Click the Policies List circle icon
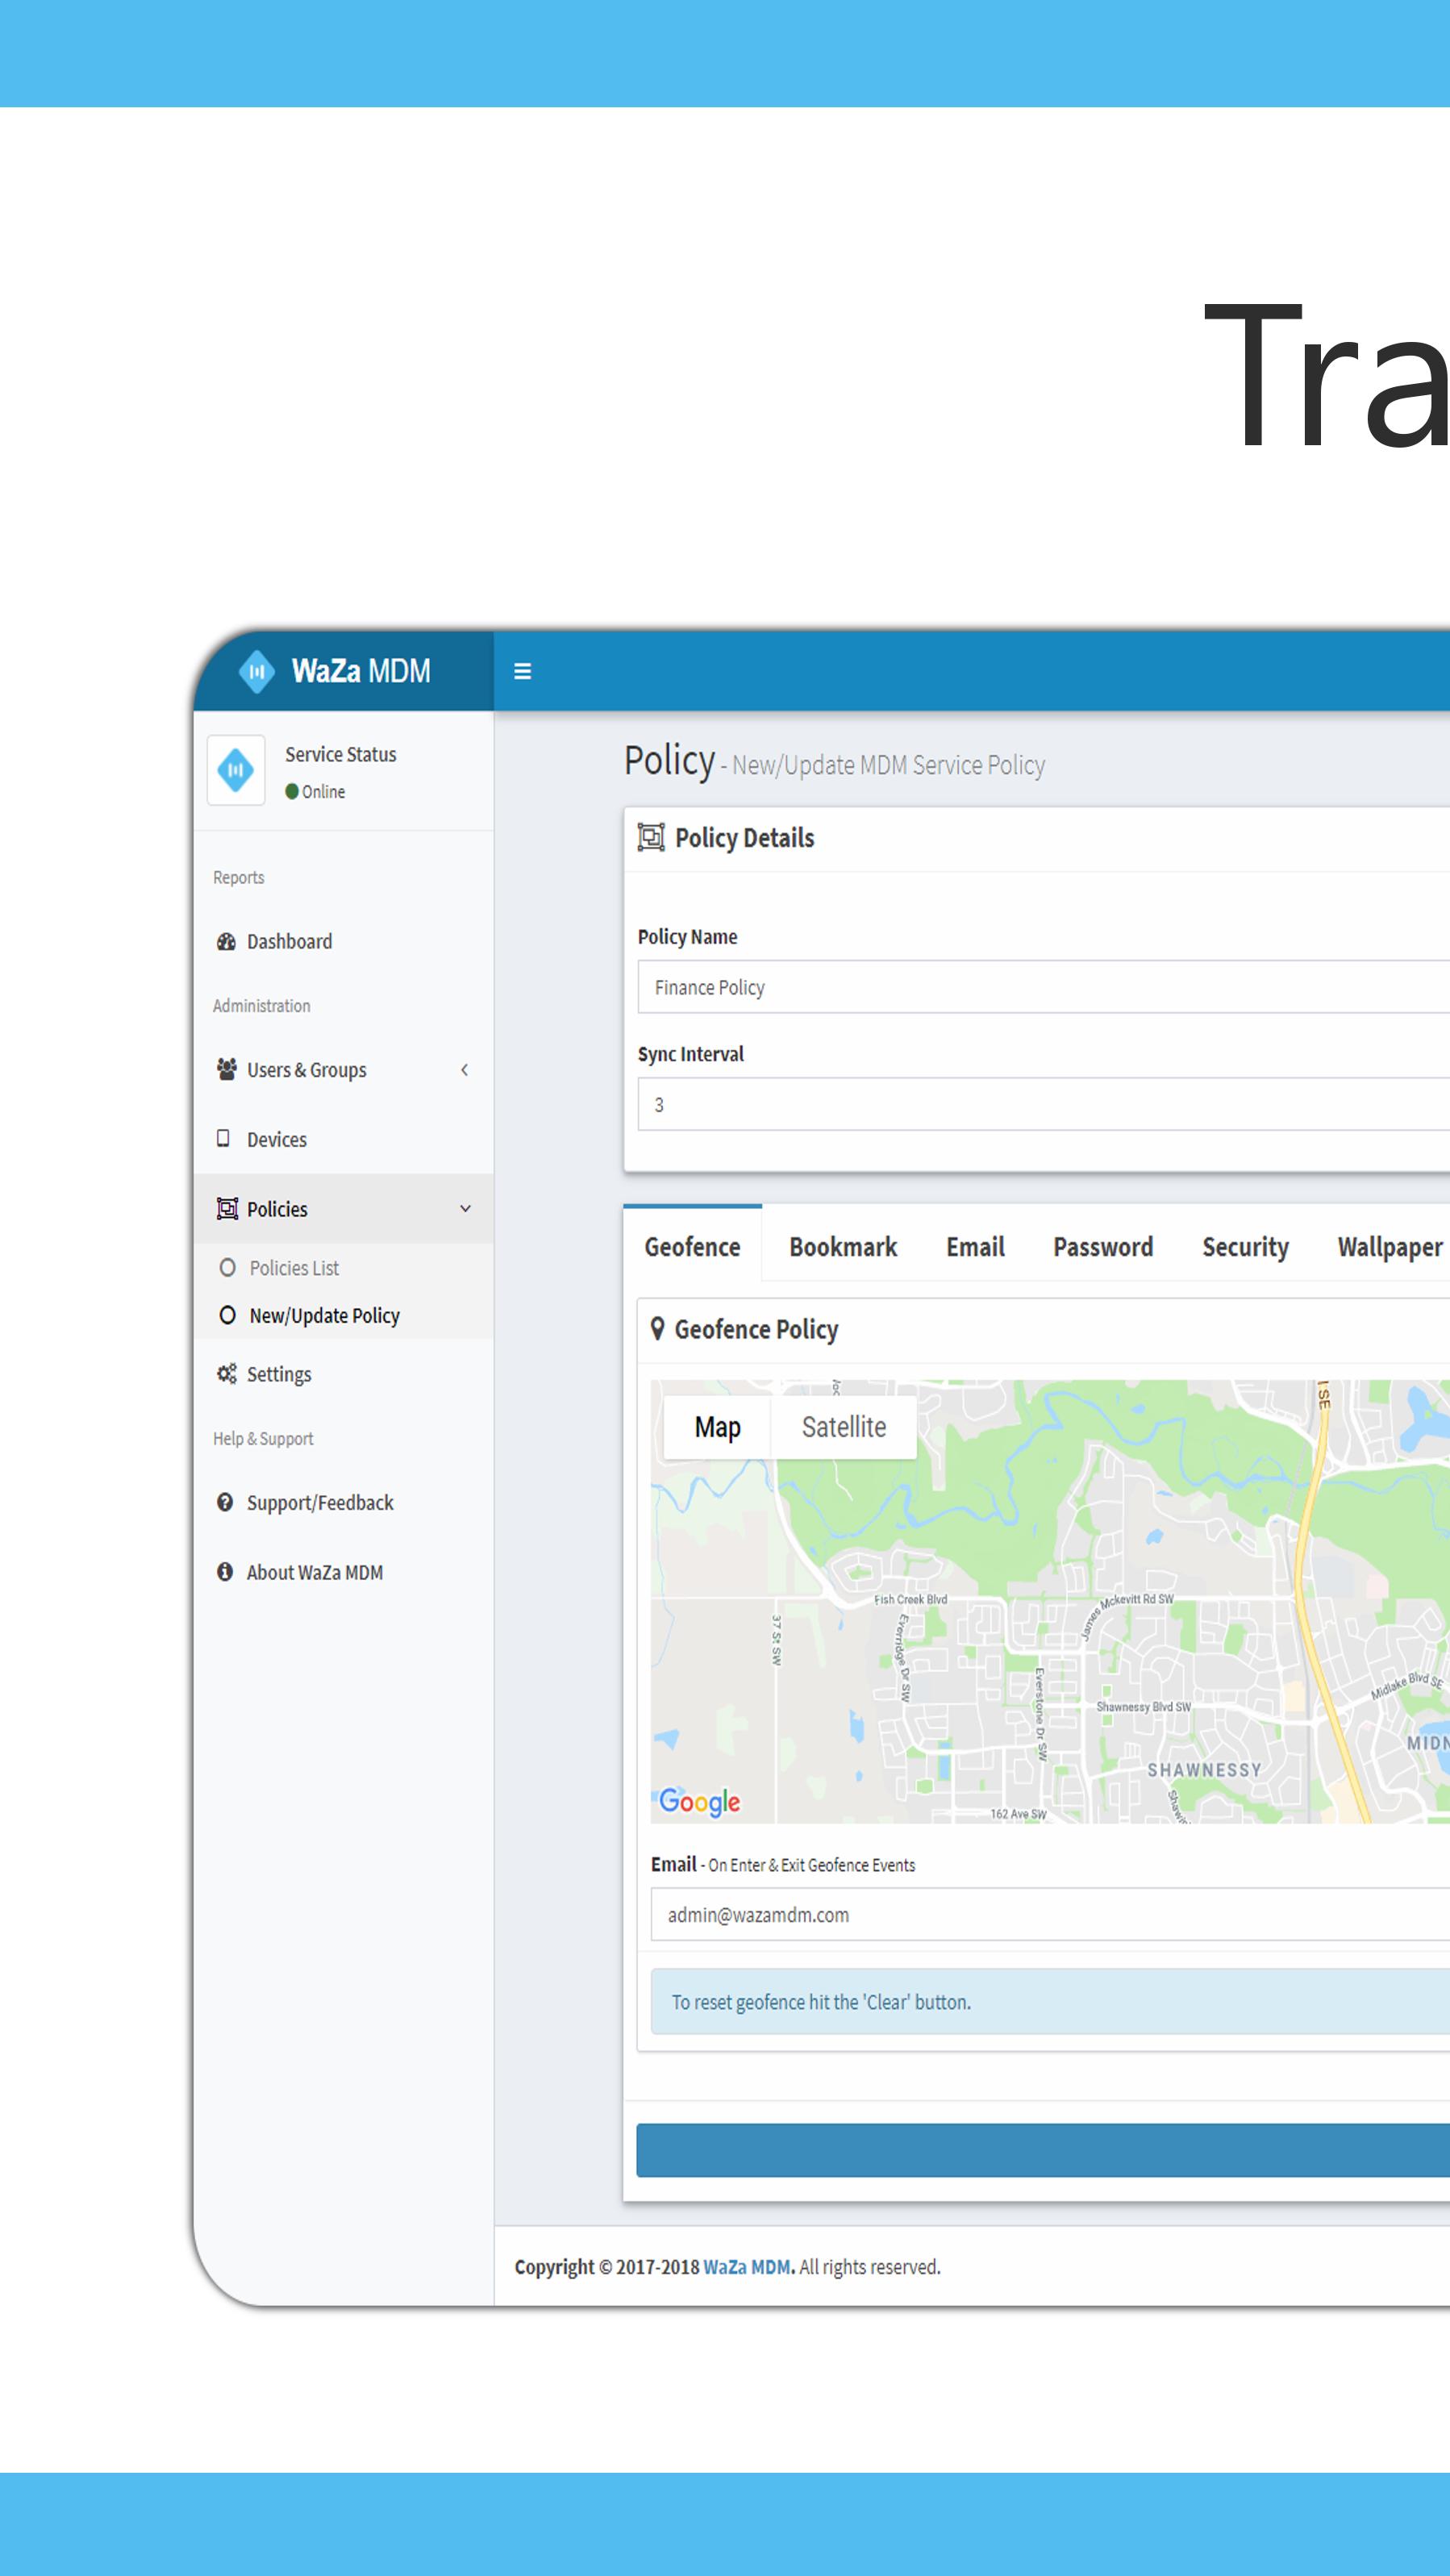Viewport: 1450px width, 2576px height. 228,1267
